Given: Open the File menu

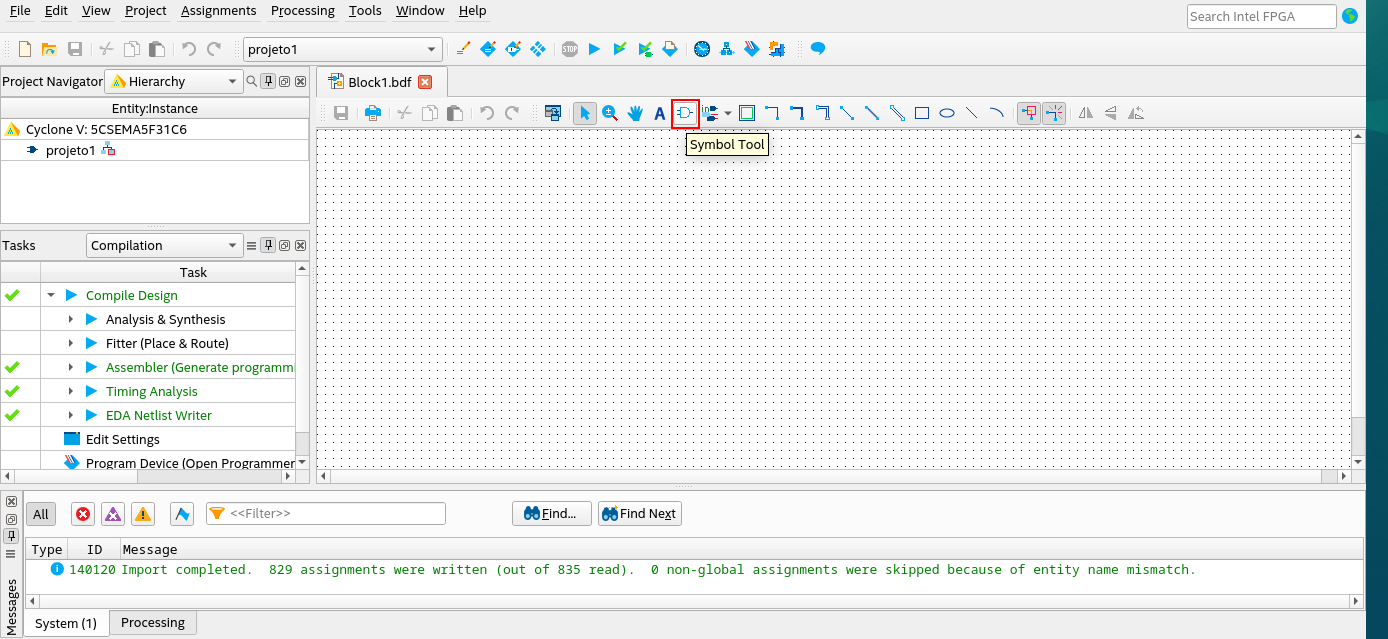Looking at the screenshot, I should [20, 10].
